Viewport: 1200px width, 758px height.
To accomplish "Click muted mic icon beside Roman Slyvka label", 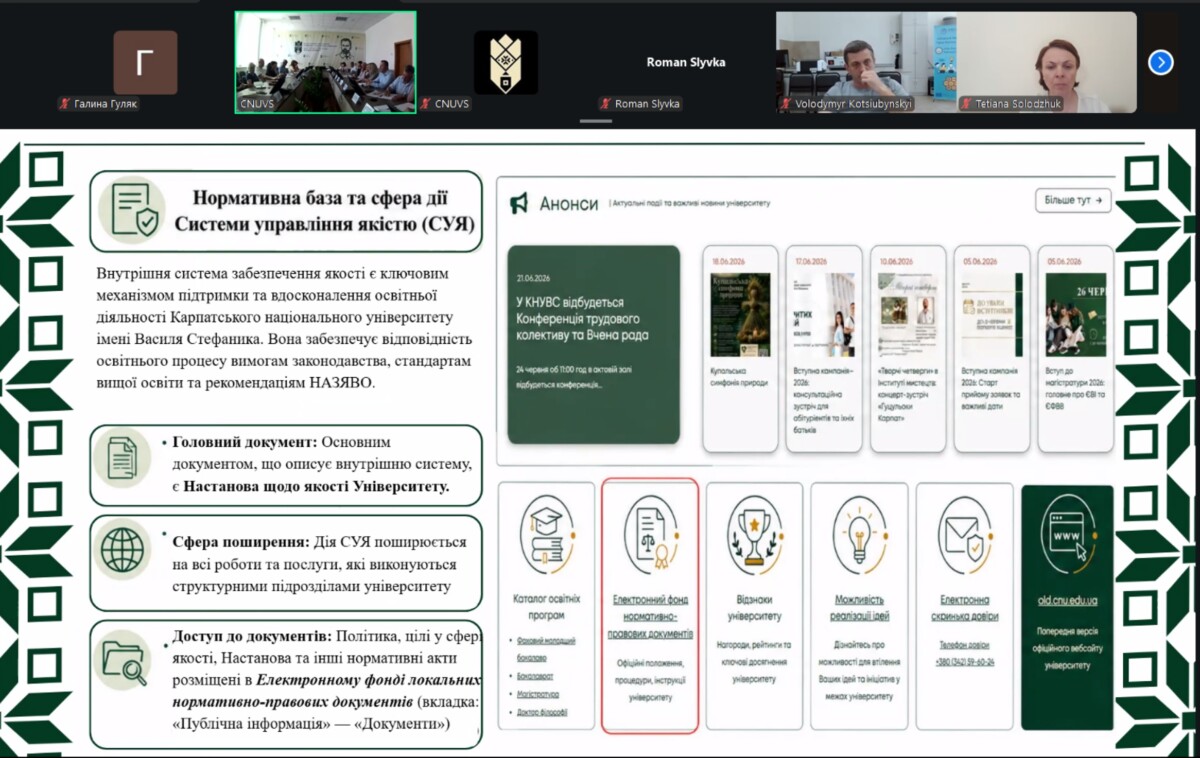I will [605, 104].
